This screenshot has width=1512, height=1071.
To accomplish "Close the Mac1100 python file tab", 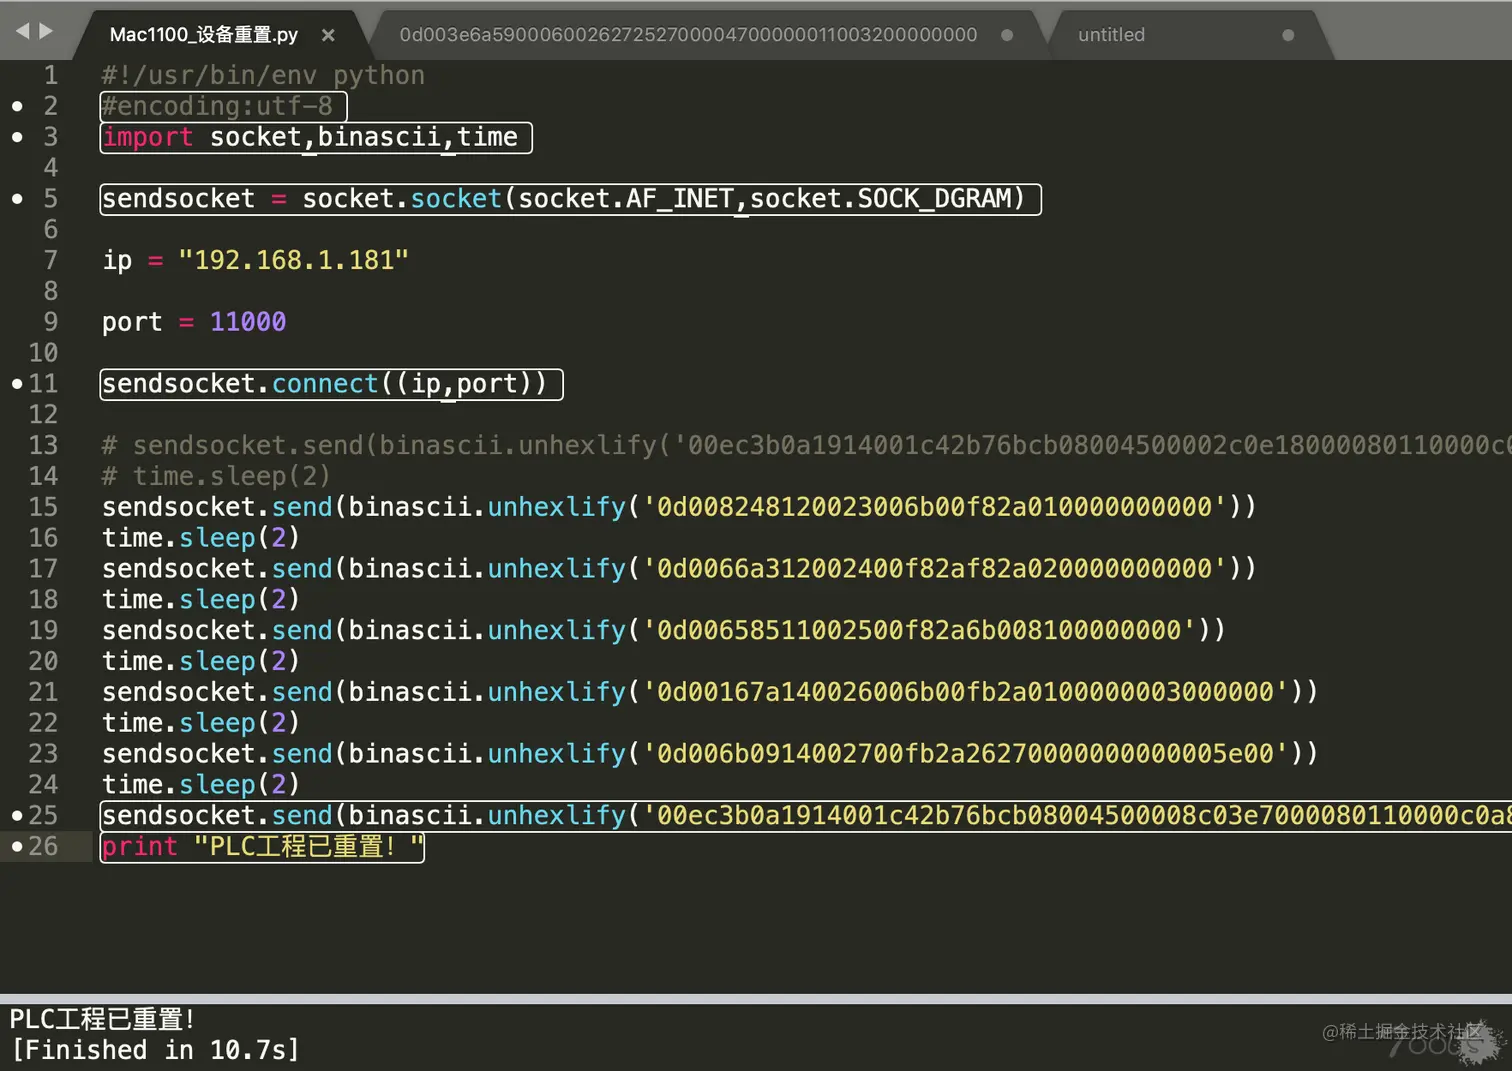I will coord(328,35).
